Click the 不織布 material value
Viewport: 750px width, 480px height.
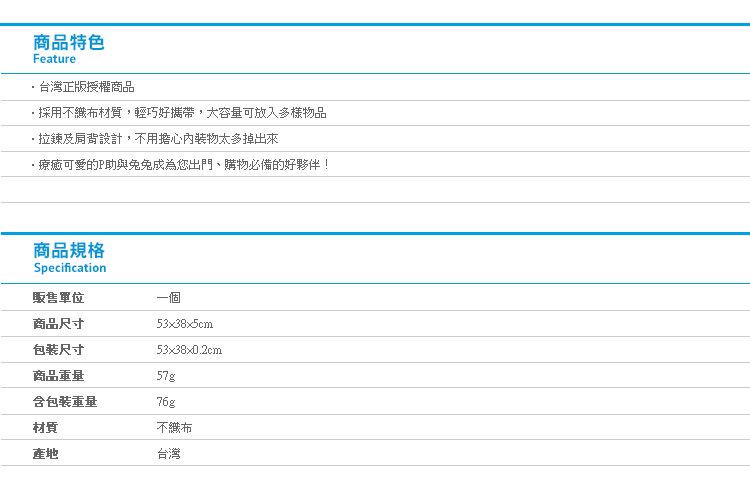click(174, 427)
